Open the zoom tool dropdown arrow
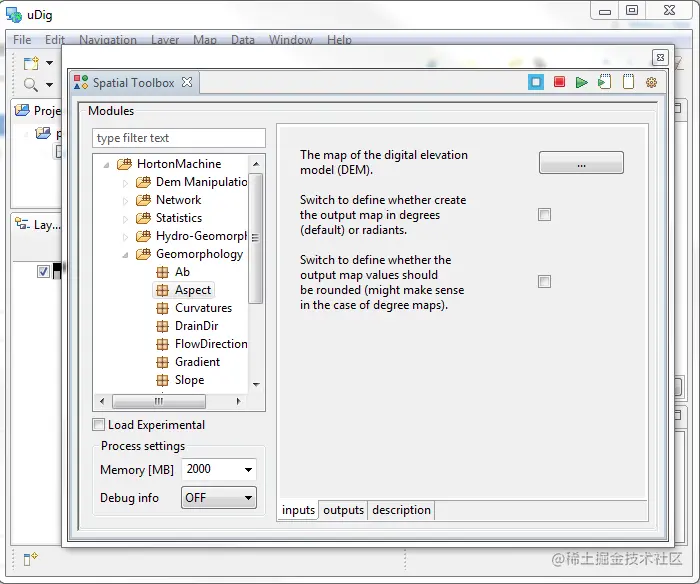 (x=50, y=84)
